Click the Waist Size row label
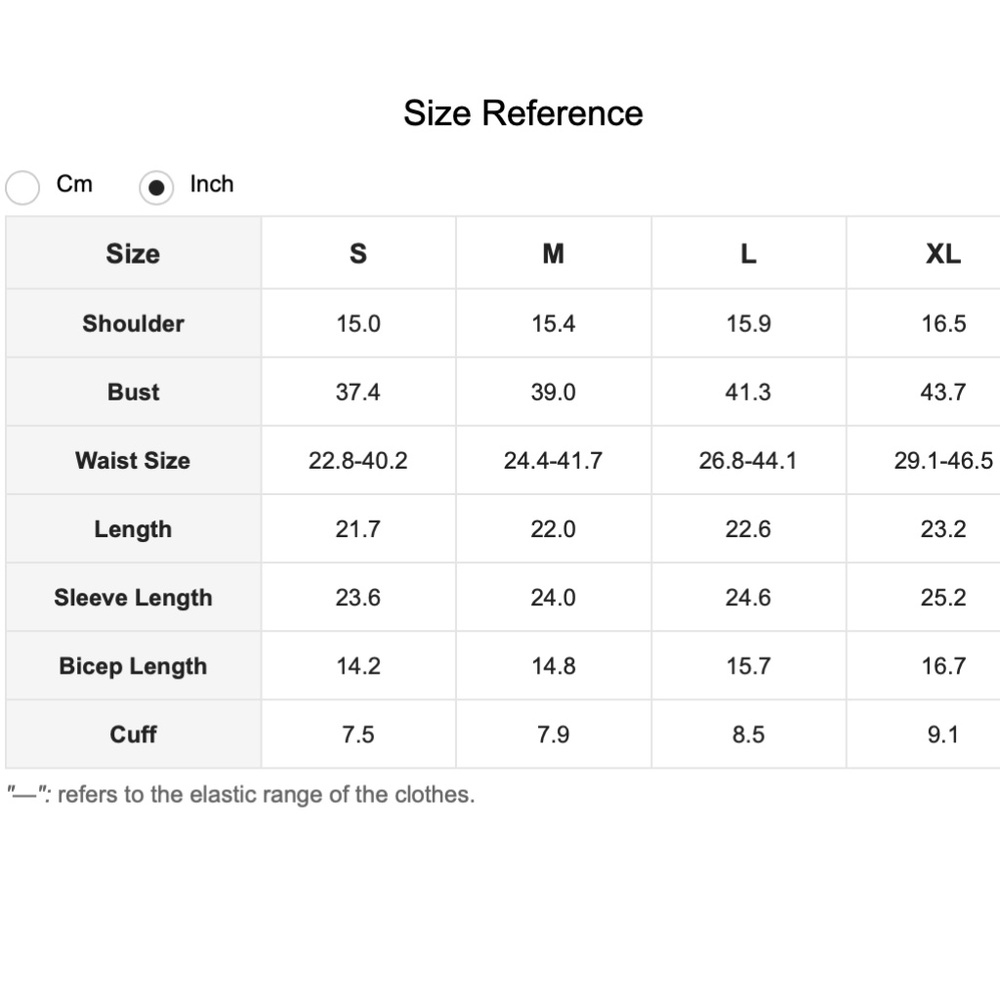The image size is (1000, 1000). coord(133,460)
